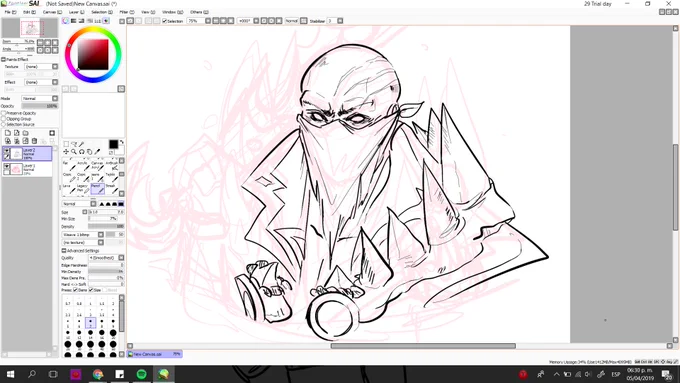Toggle pressure Size checkbox
680x383 pixels.
91,290
